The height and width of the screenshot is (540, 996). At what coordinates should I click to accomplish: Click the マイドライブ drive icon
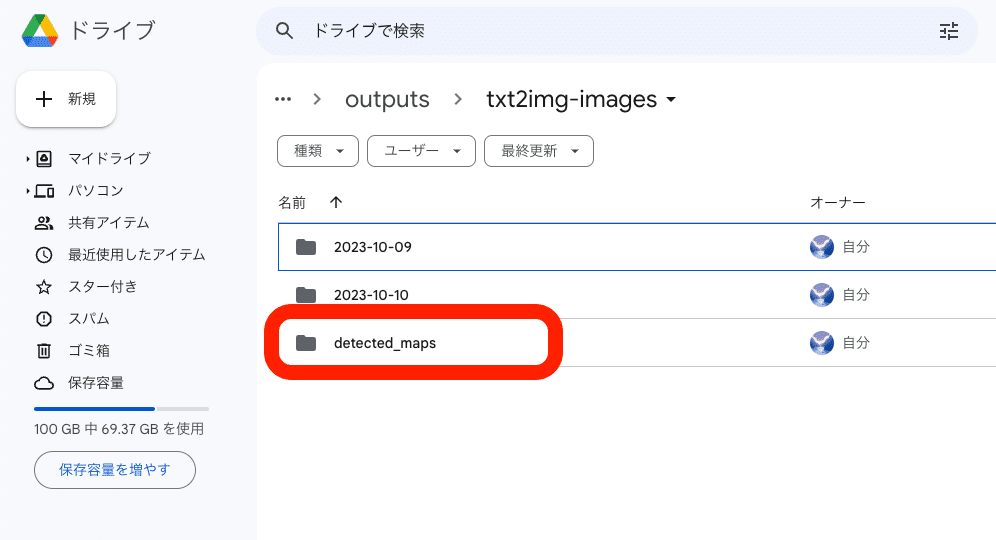pyautogui.click(x=44, y=158)
